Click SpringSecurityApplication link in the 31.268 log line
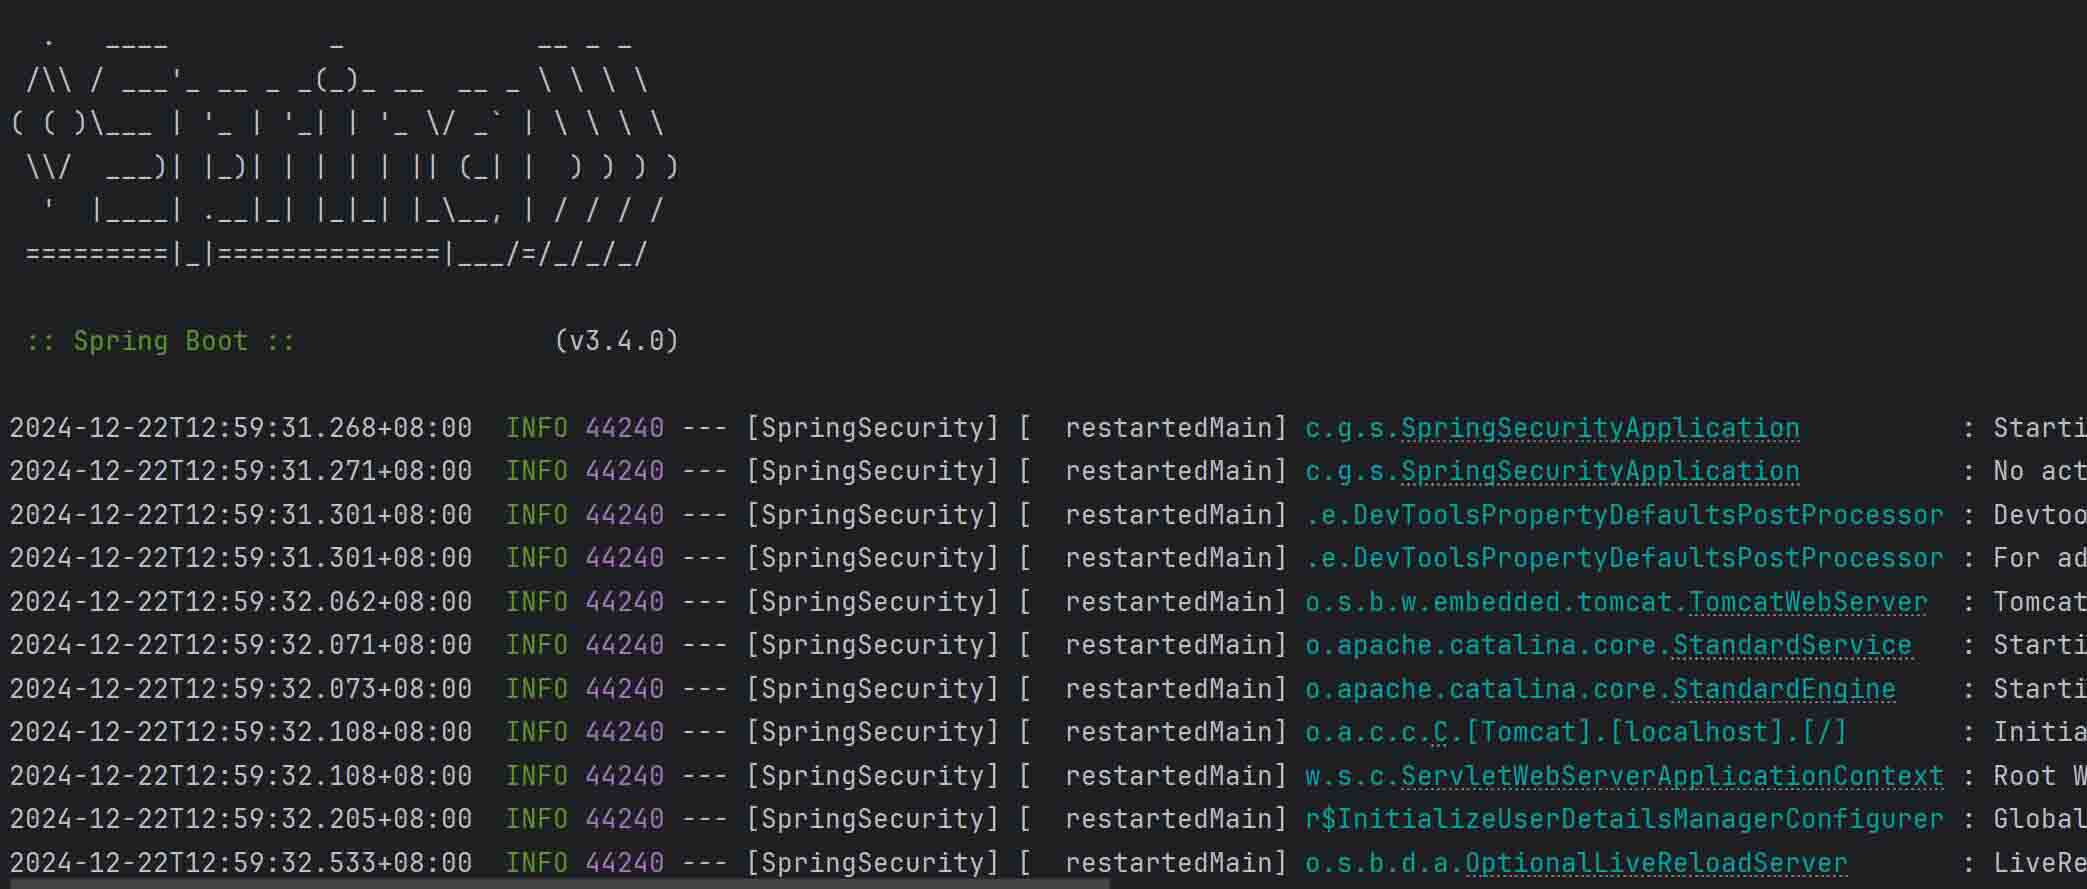The image size is (2087, 889). [x=1599, y=428]
